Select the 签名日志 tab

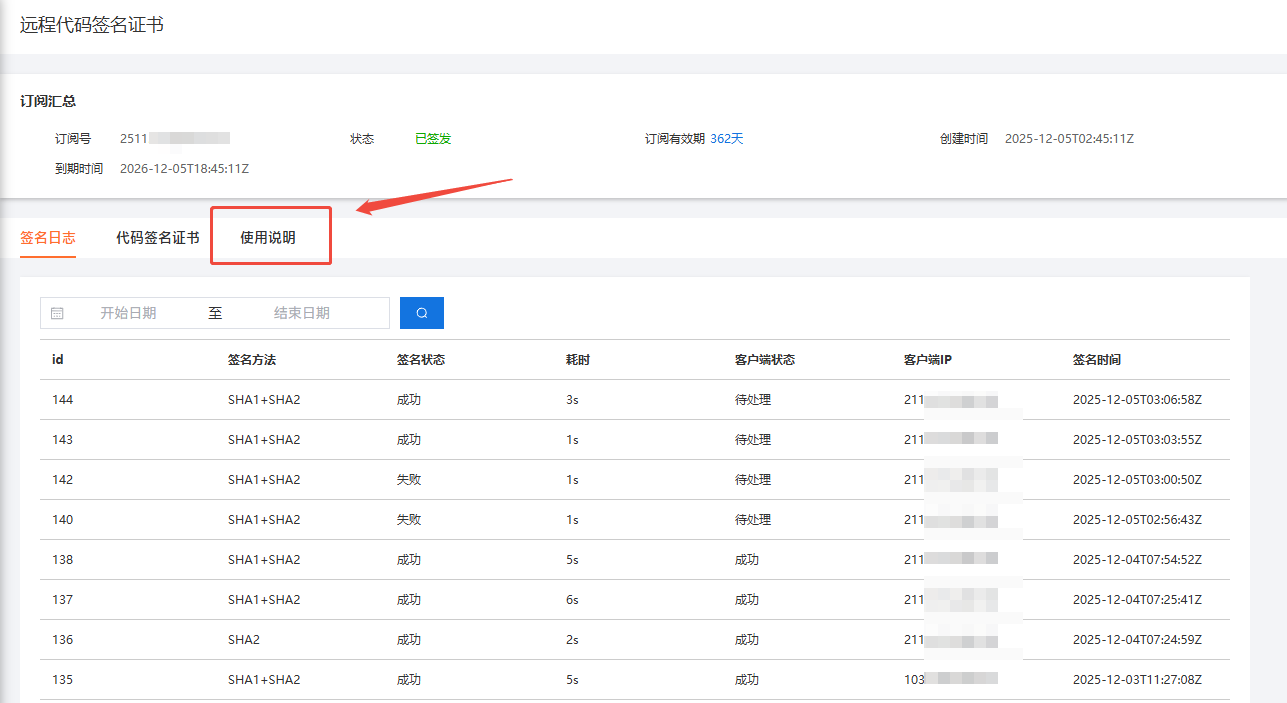pyautogui.click(x=47, y=239)
